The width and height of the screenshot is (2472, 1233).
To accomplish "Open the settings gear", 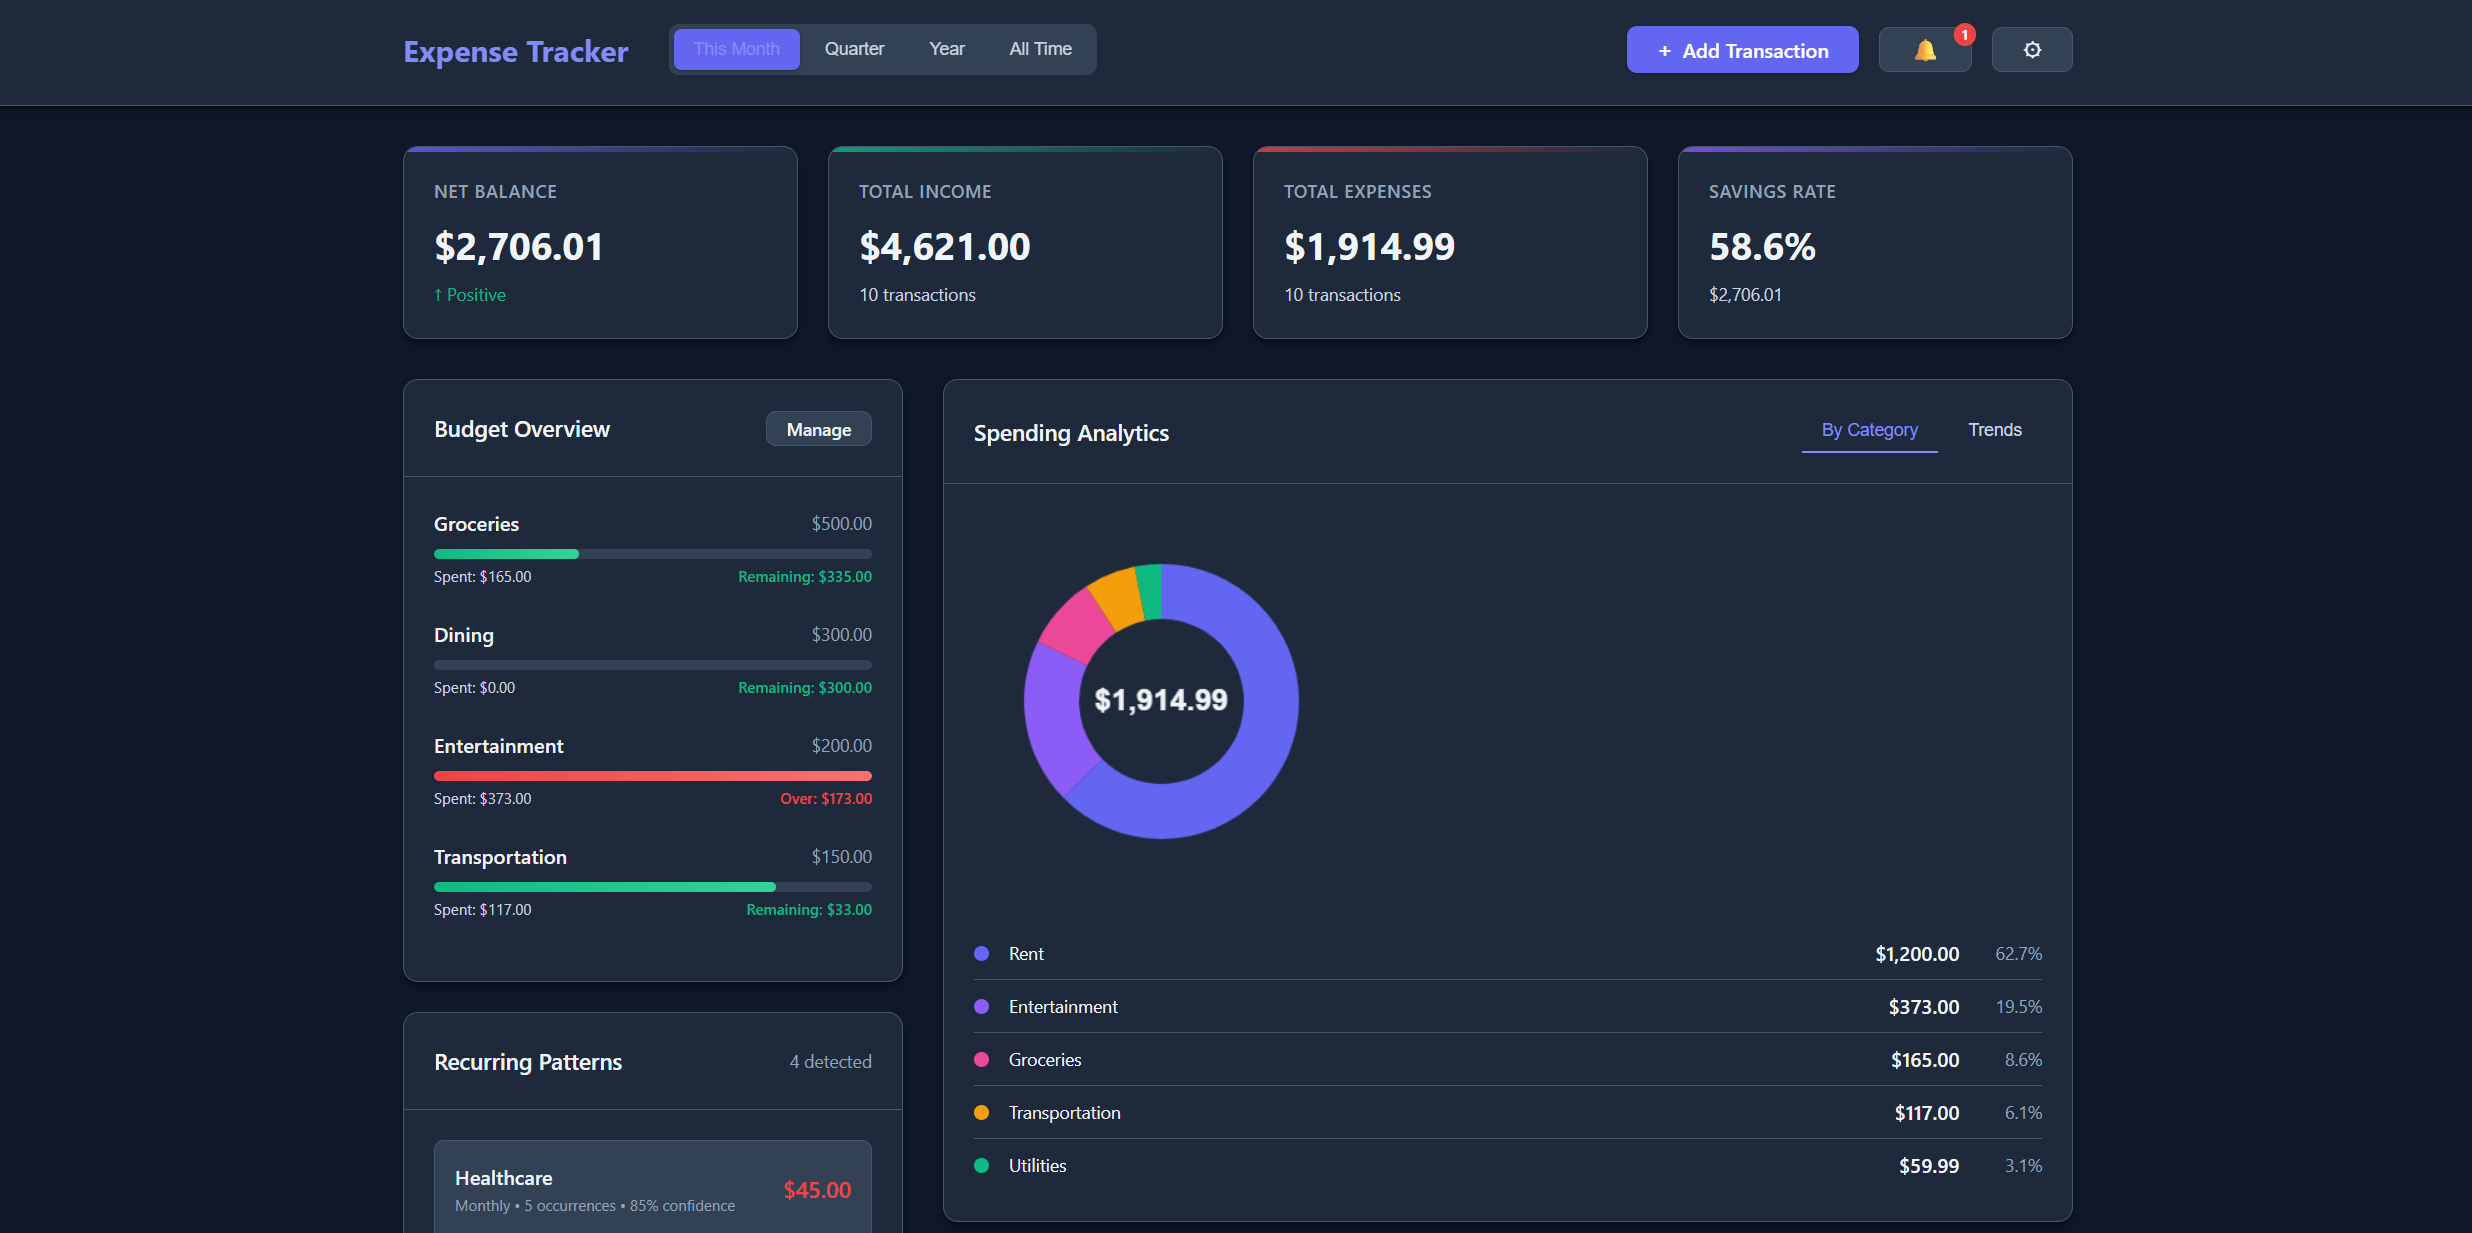I will pyautogui.click(x=2031, y=49).
